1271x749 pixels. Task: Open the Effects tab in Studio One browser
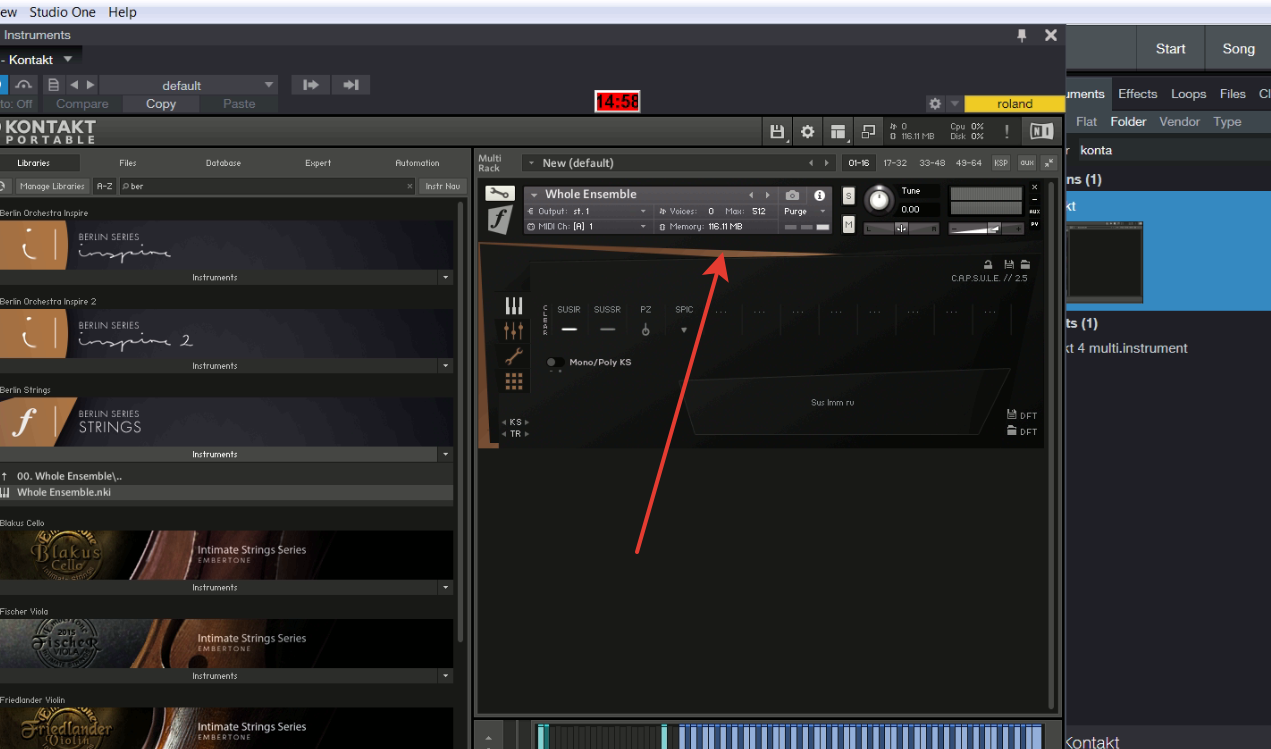[x=1137, y=94]
